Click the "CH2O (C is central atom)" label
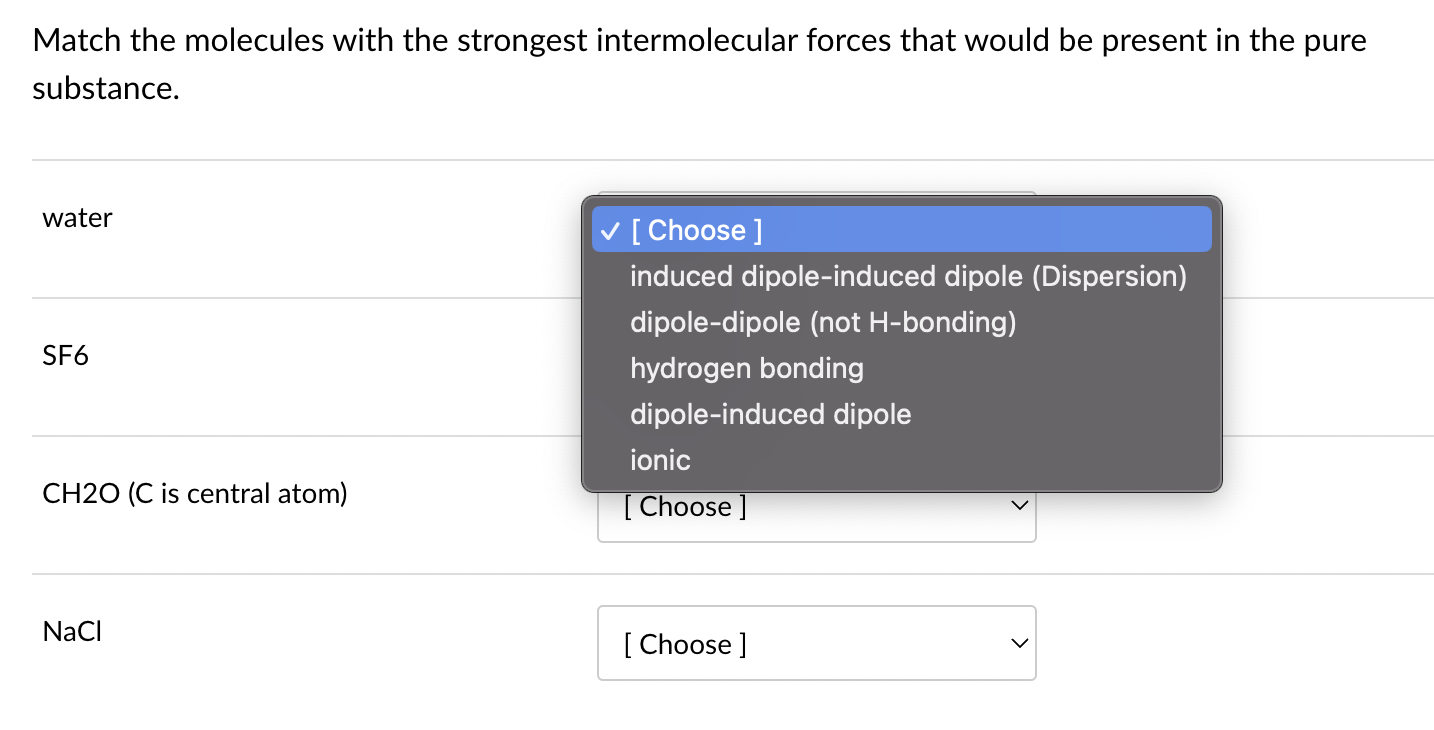The height and width of the screenshot is (730, 1434). [x=195, y=493]
